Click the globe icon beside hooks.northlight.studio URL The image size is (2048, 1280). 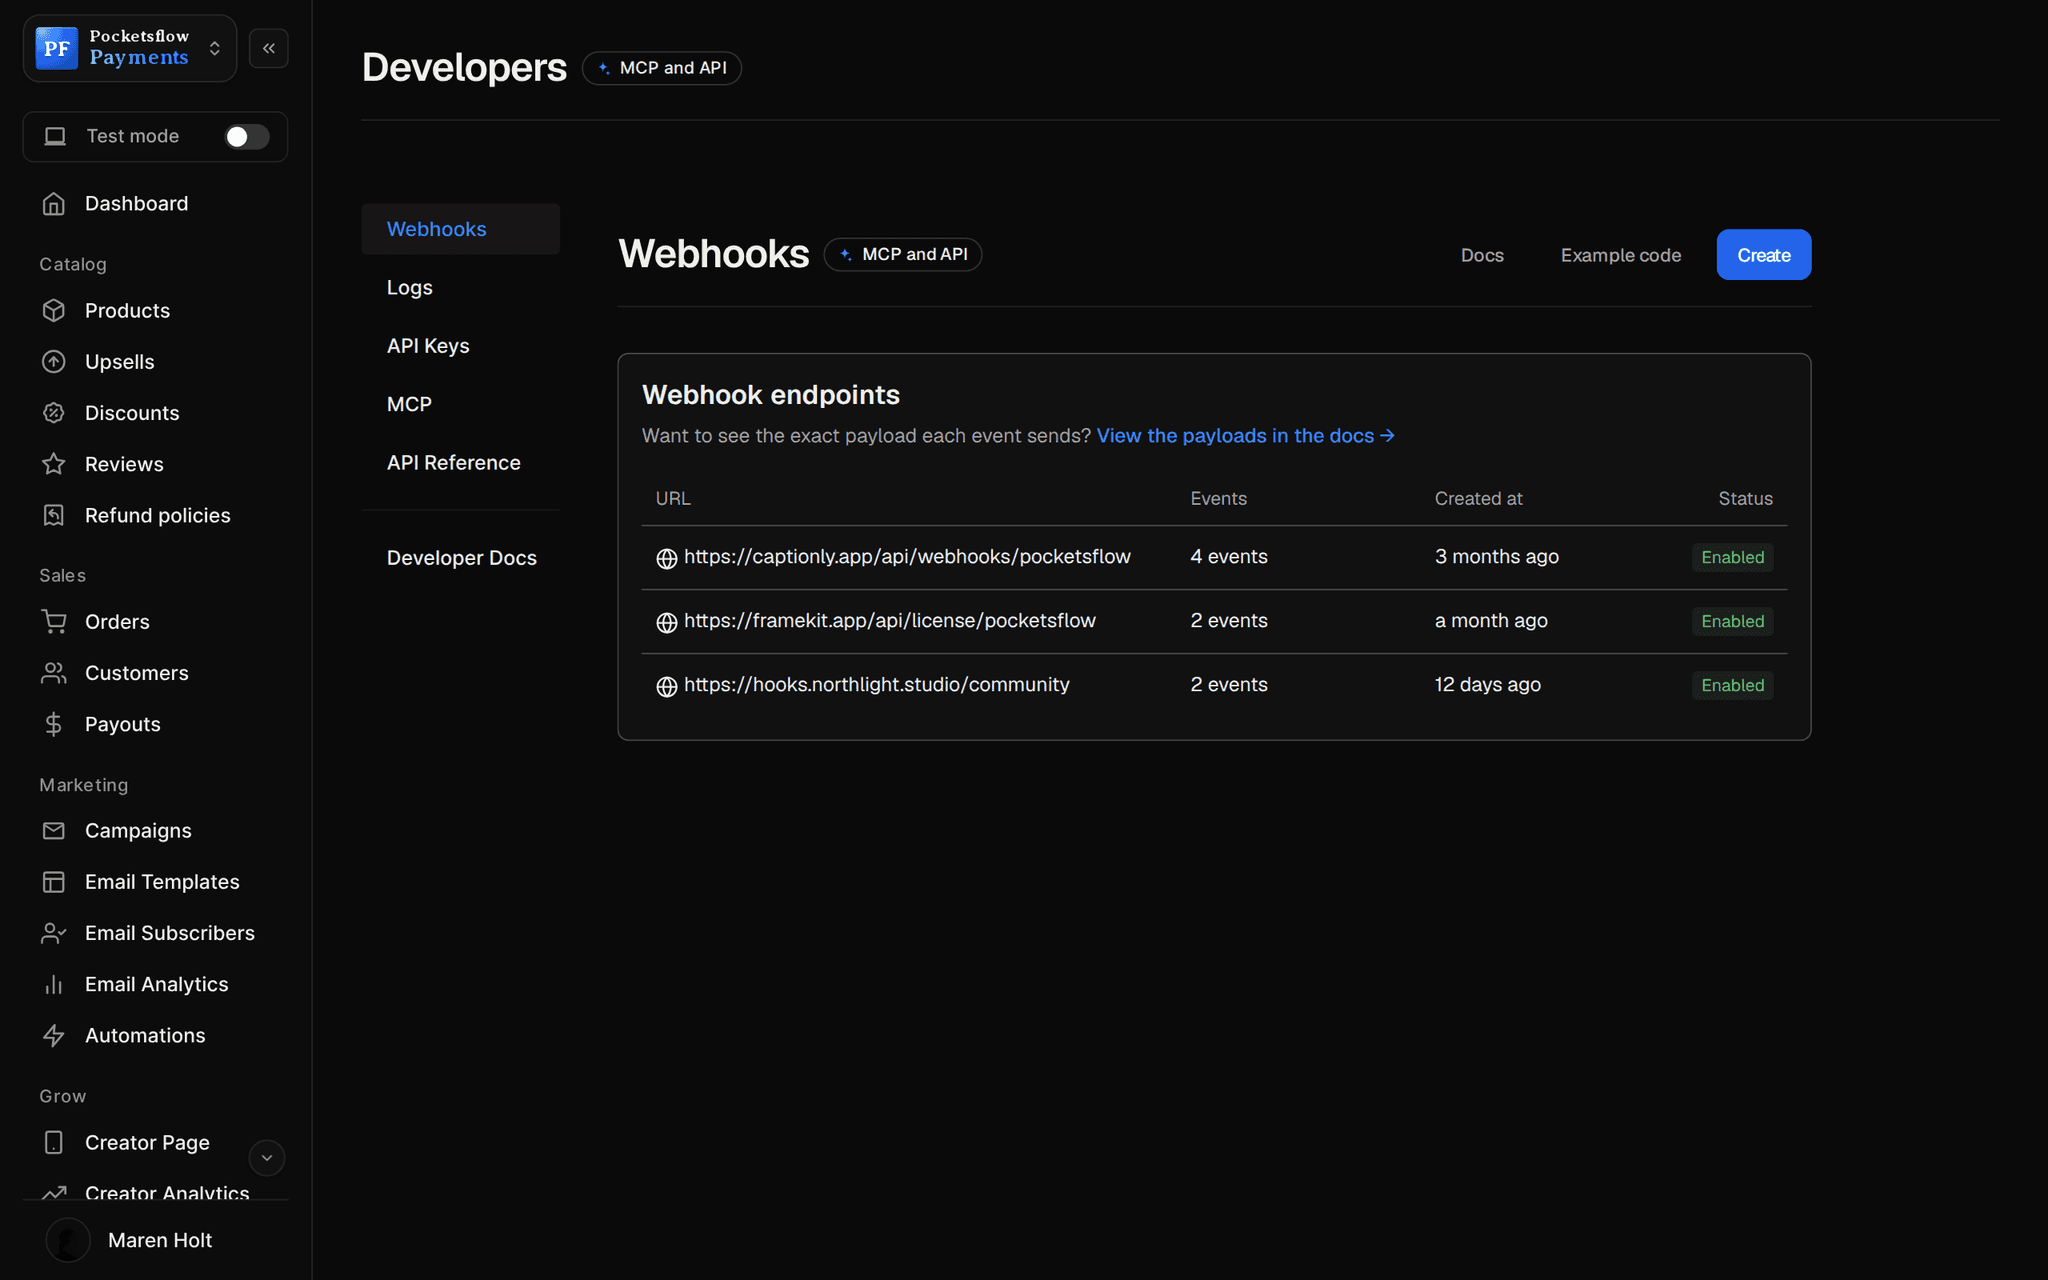(667, 686)
